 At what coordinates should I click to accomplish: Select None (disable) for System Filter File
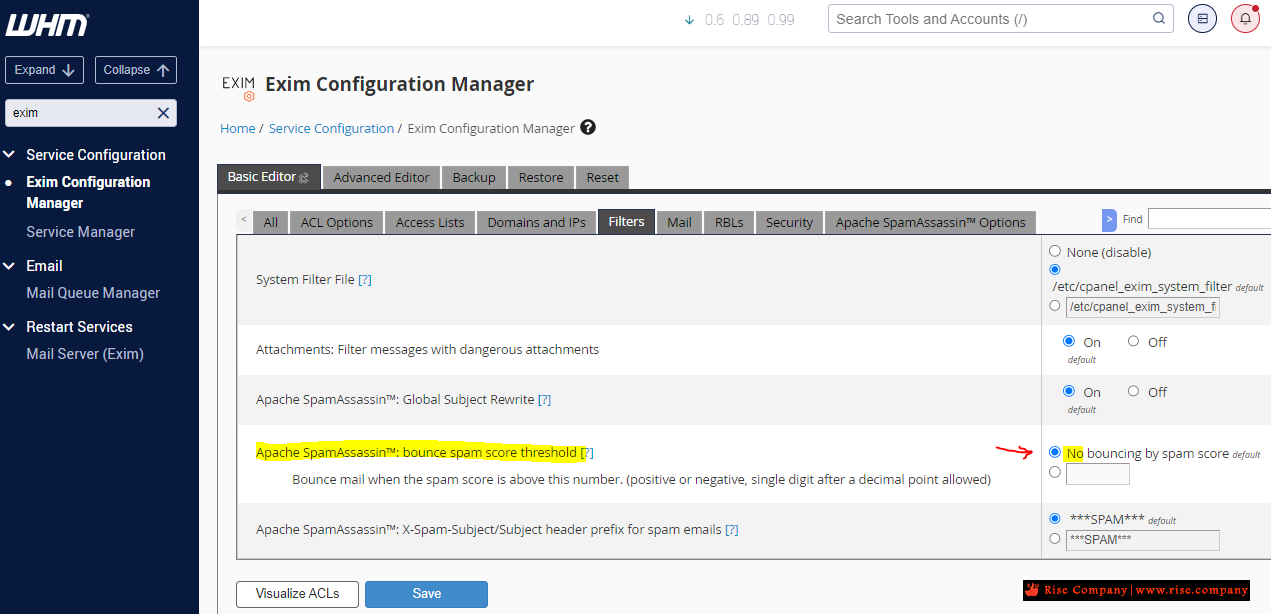(x=1055, y=251)
